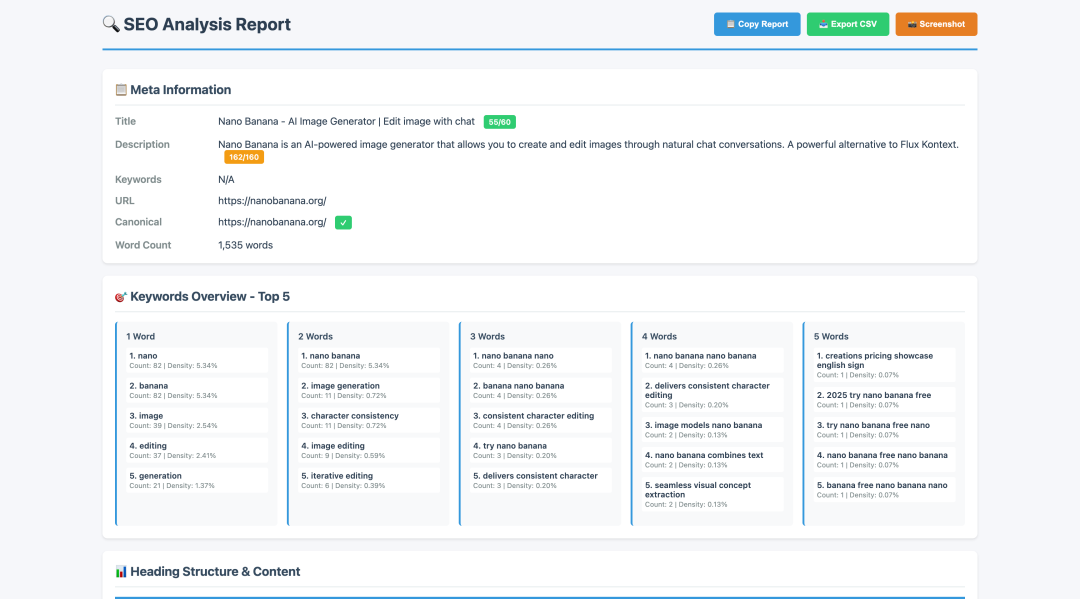
Task: Click the clipboard icon next to Meta Information
Action: click(x=121, y=90)
